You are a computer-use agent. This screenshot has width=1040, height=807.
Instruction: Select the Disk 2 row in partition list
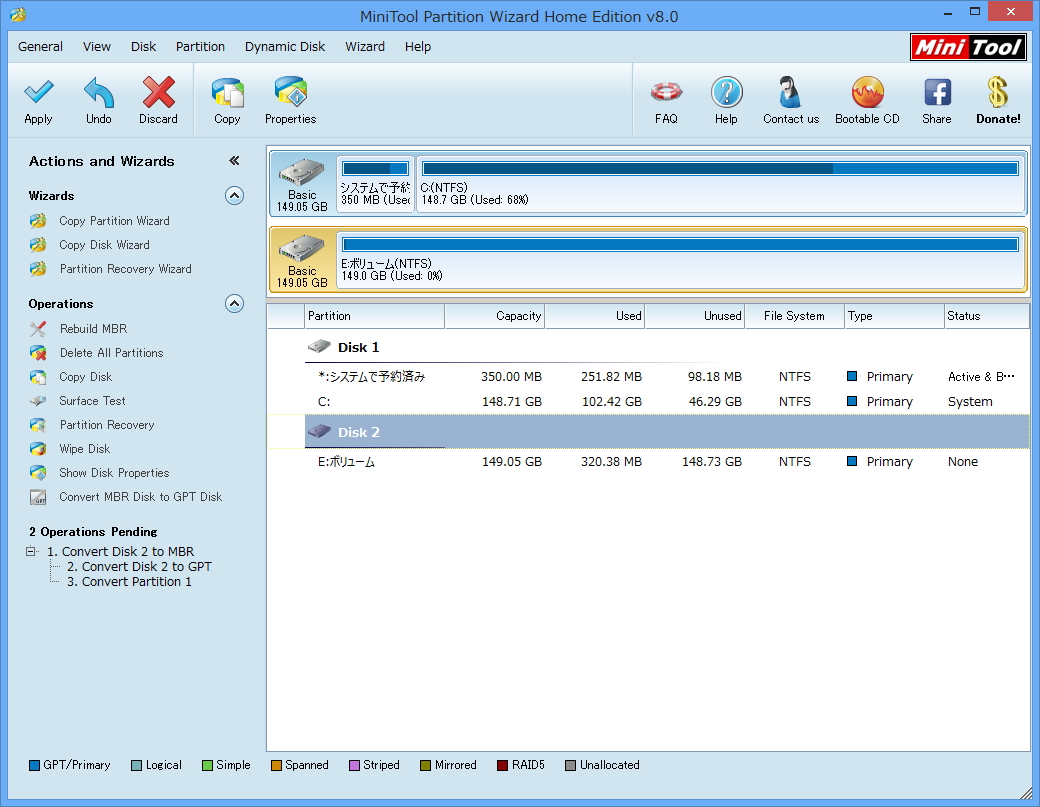pyautogui.click(x=667, y=432)
